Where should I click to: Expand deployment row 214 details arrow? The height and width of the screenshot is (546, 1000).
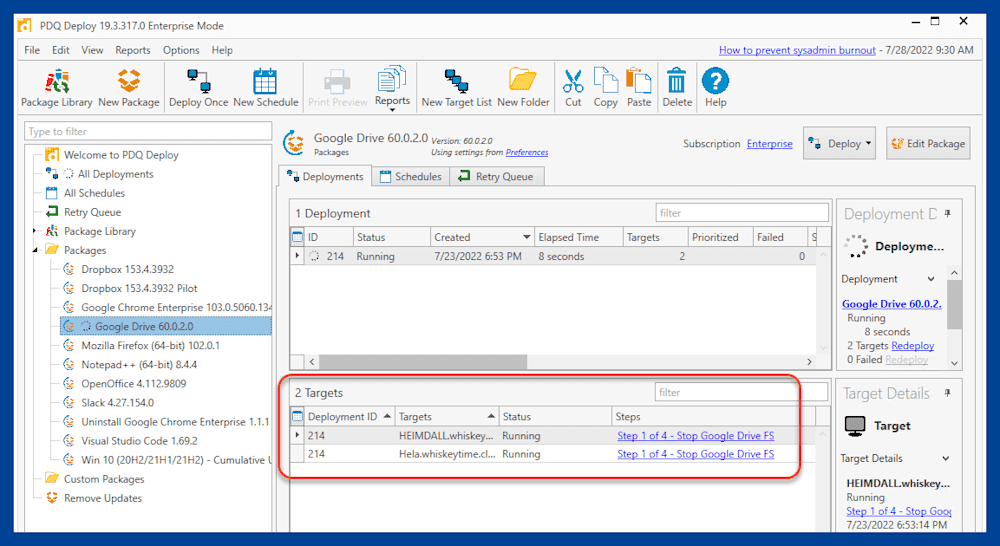click(297, 256)
